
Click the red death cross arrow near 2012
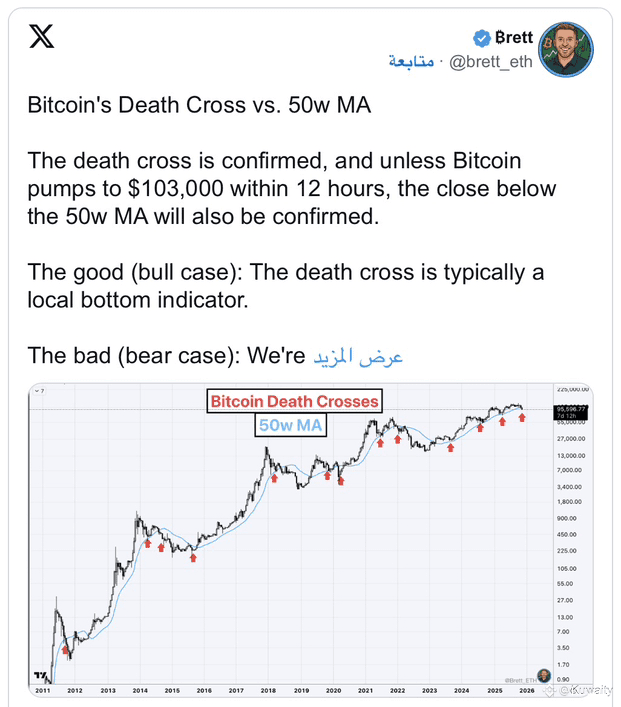[x=66, y=649]
